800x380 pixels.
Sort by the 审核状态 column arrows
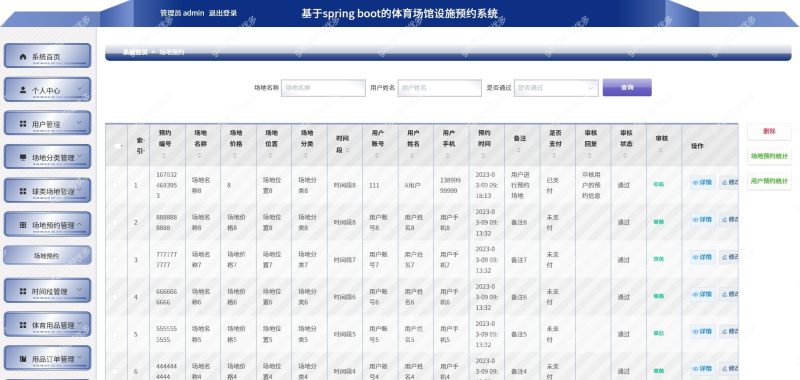[x=625, y=156]
